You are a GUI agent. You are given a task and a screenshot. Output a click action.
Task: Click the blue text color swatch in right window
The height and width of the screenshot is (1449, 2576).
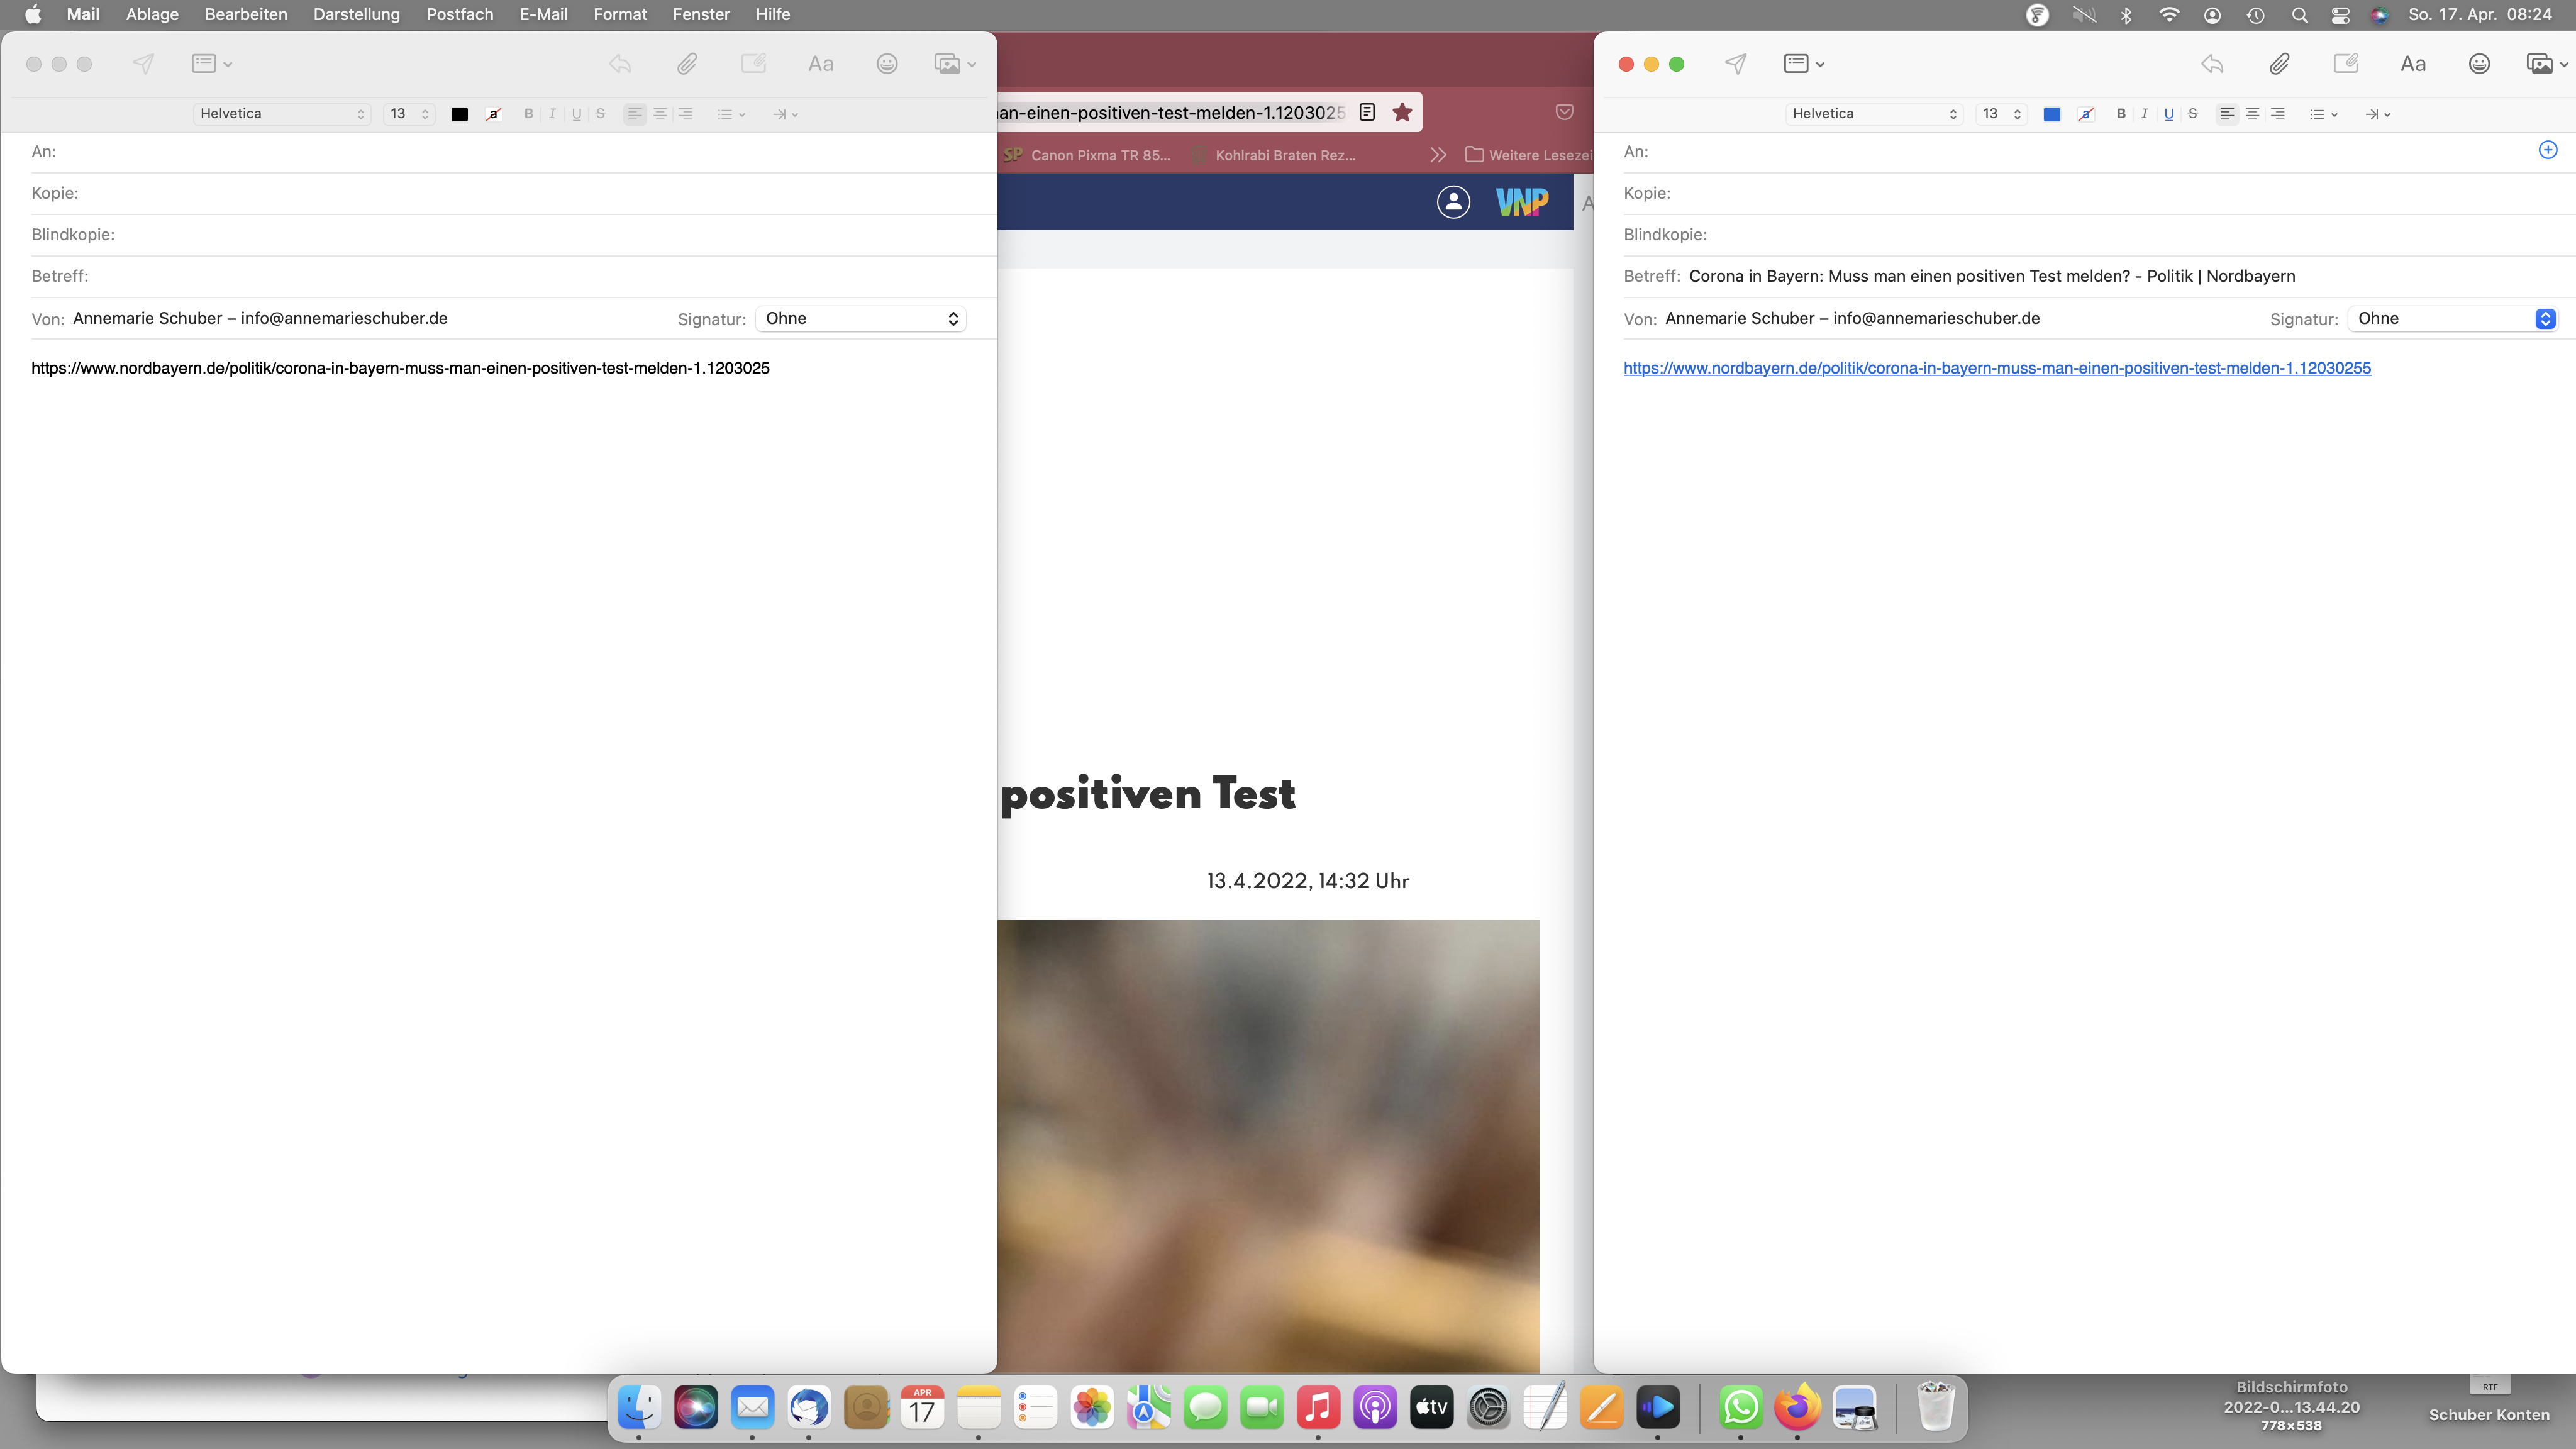click(2051, 114)
